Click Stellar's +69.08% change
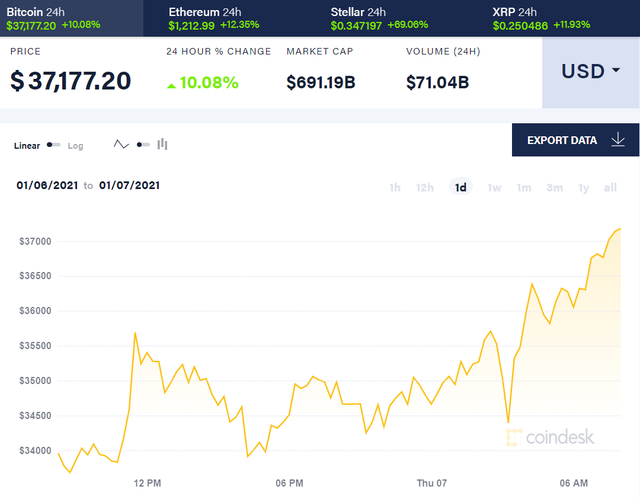640x499 pixels. coord(408,25)
